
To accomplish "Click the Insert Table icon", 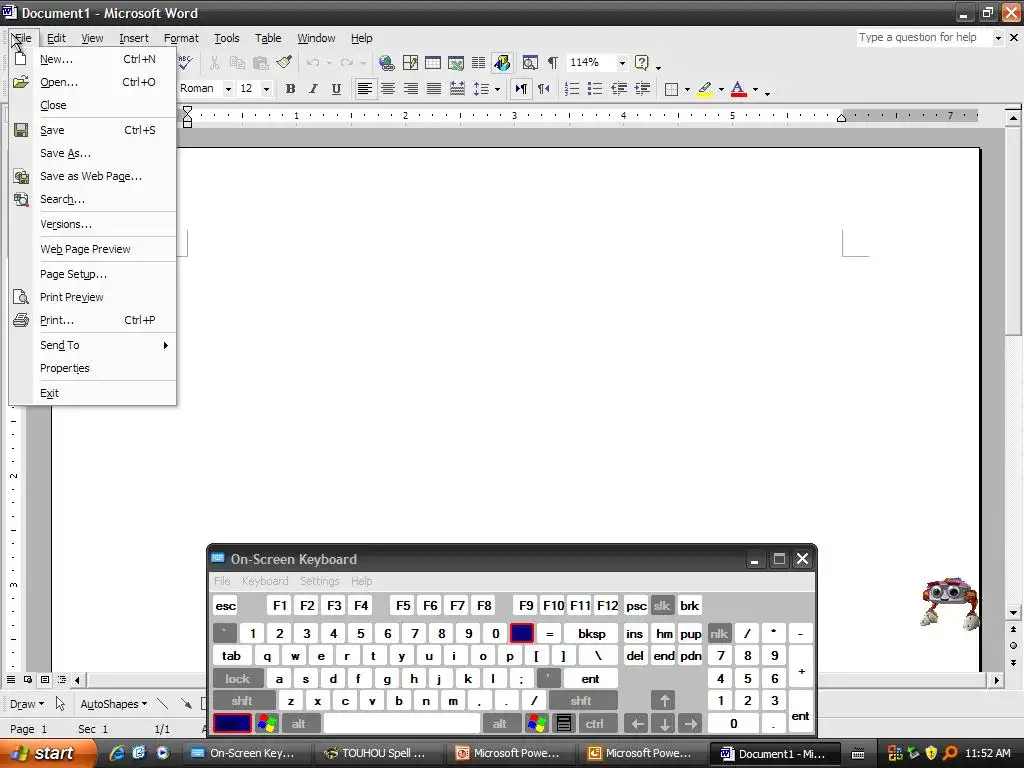I will tap(433, 63).
